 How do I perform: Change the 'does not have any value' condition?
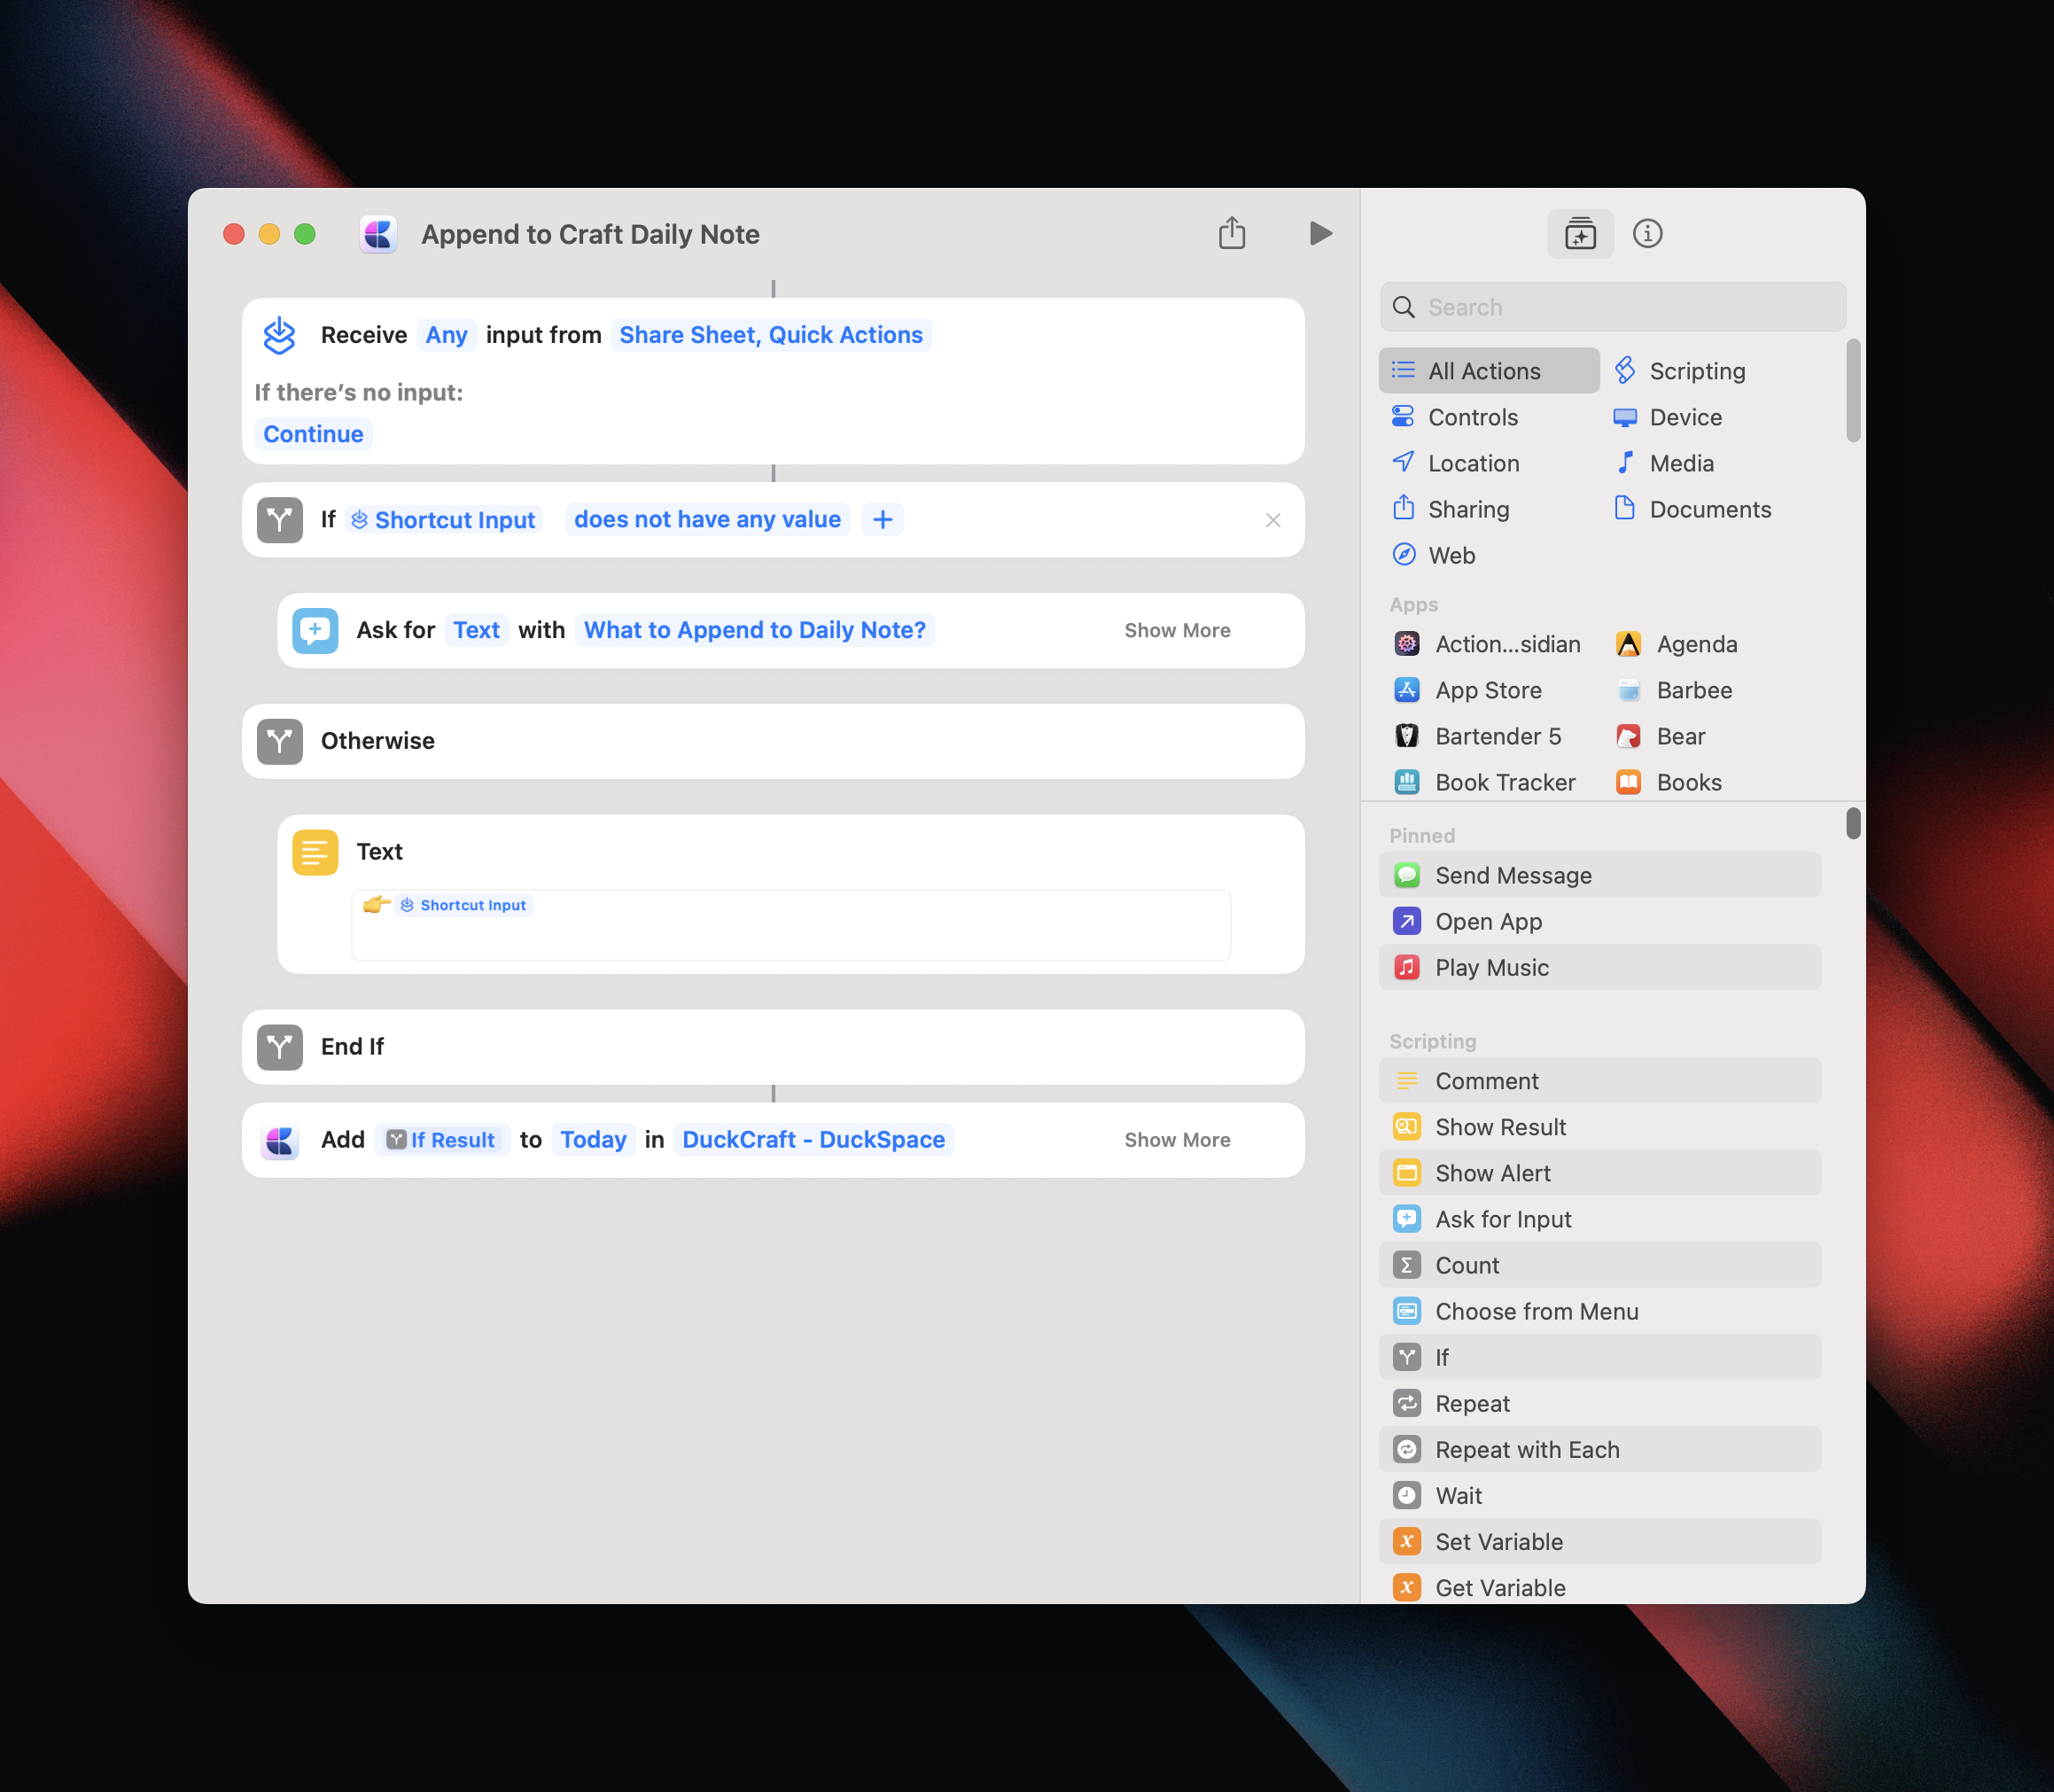pyautogui.click(x=707, y=520)
